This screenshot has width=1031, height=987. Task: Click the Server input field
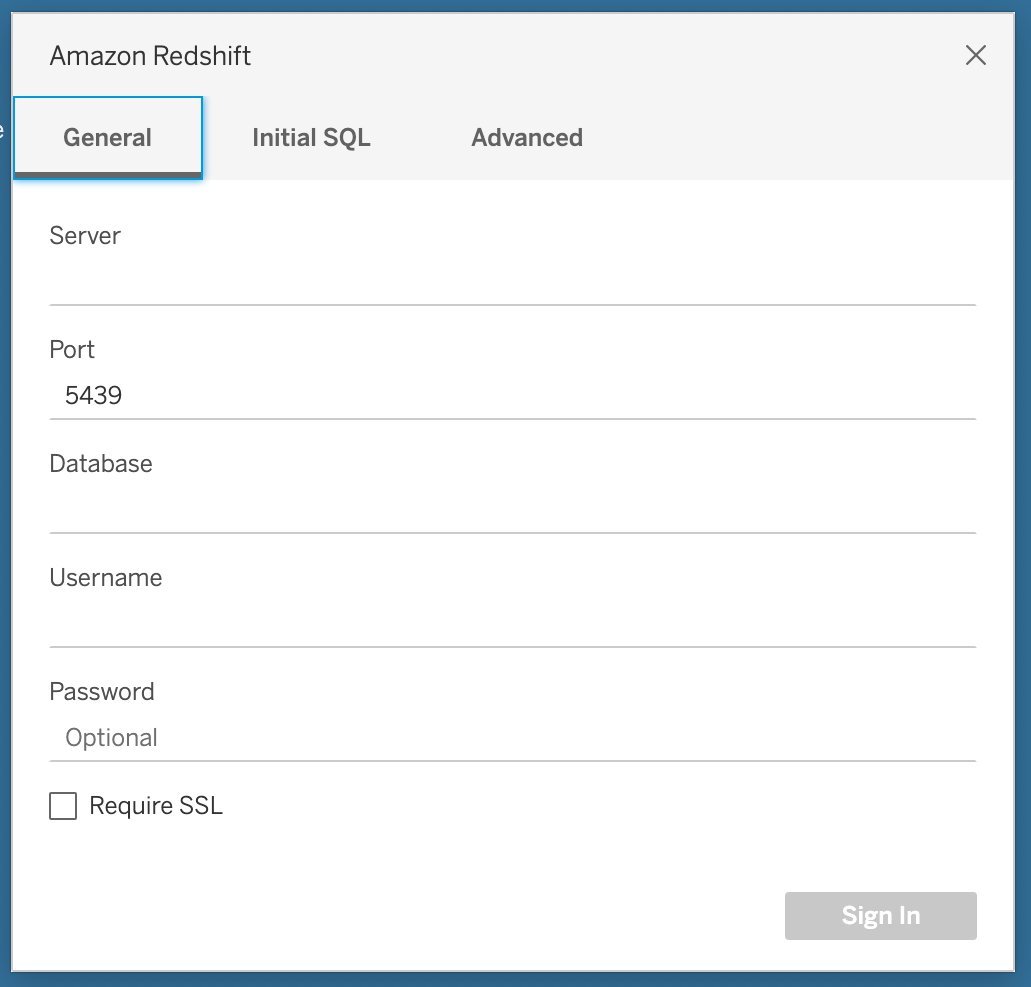[512, 281]
